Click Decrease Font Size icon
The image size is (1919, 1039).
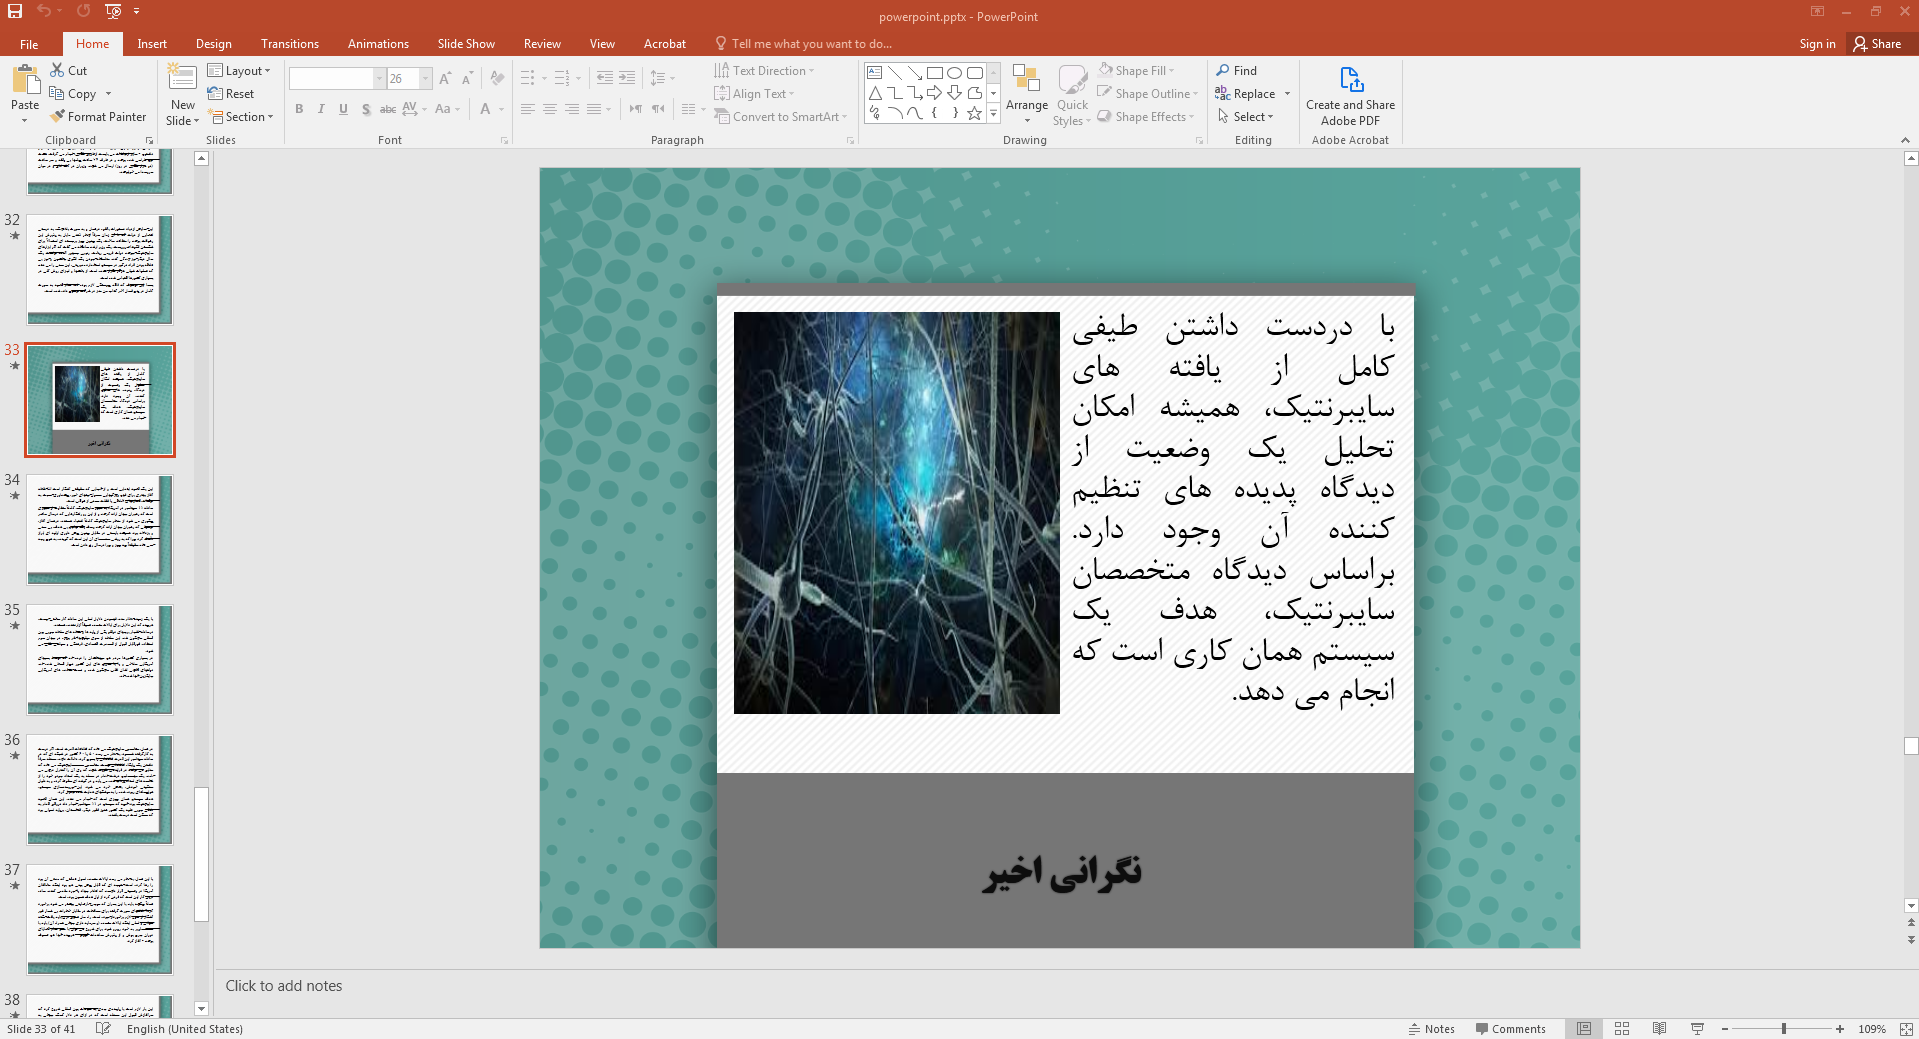point(467,78)
